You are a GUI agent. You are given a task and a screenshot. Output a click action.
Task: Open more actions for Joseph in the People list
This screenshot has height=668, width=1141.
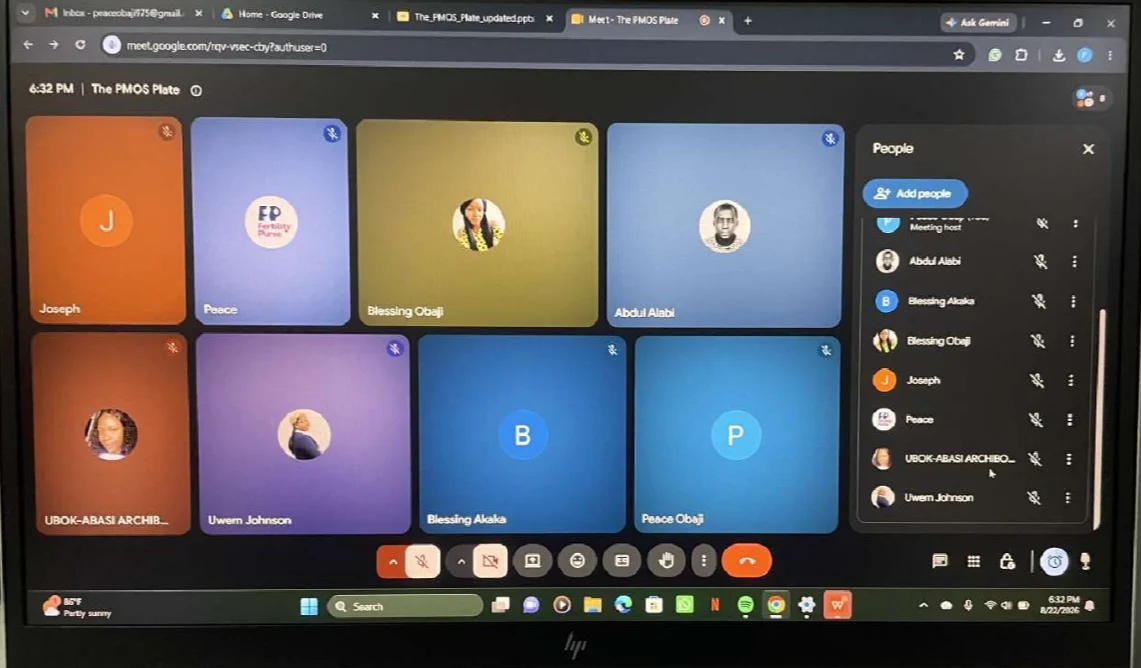coord(1070,380)
